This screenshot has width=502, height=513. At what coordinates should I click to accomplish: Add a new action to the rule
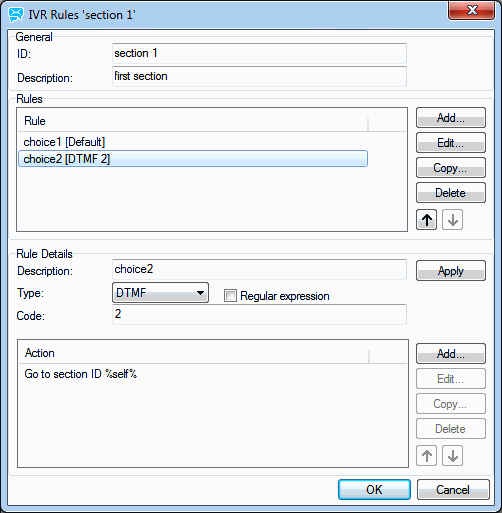(451, 354)
